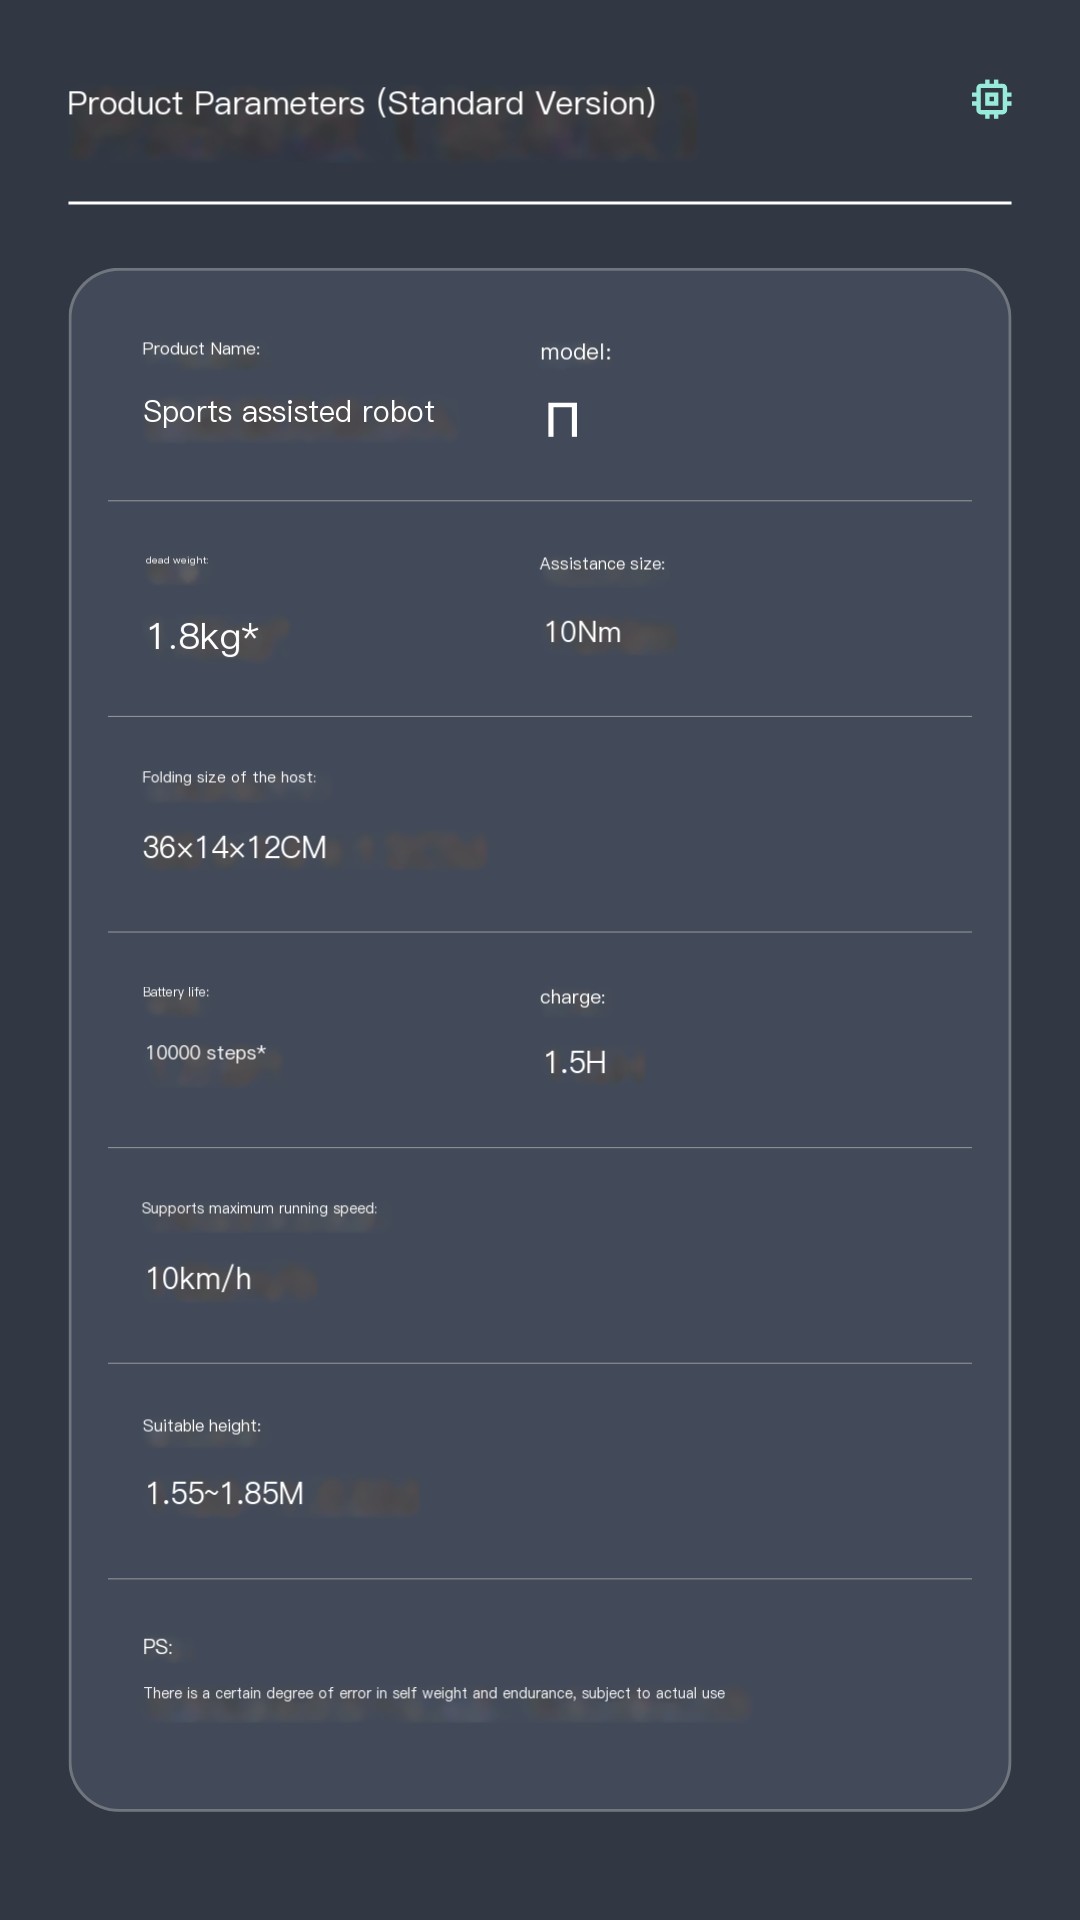1080x1920 pixels.
Task: Select the Sports assisted robot text
Action: [288, 412]
